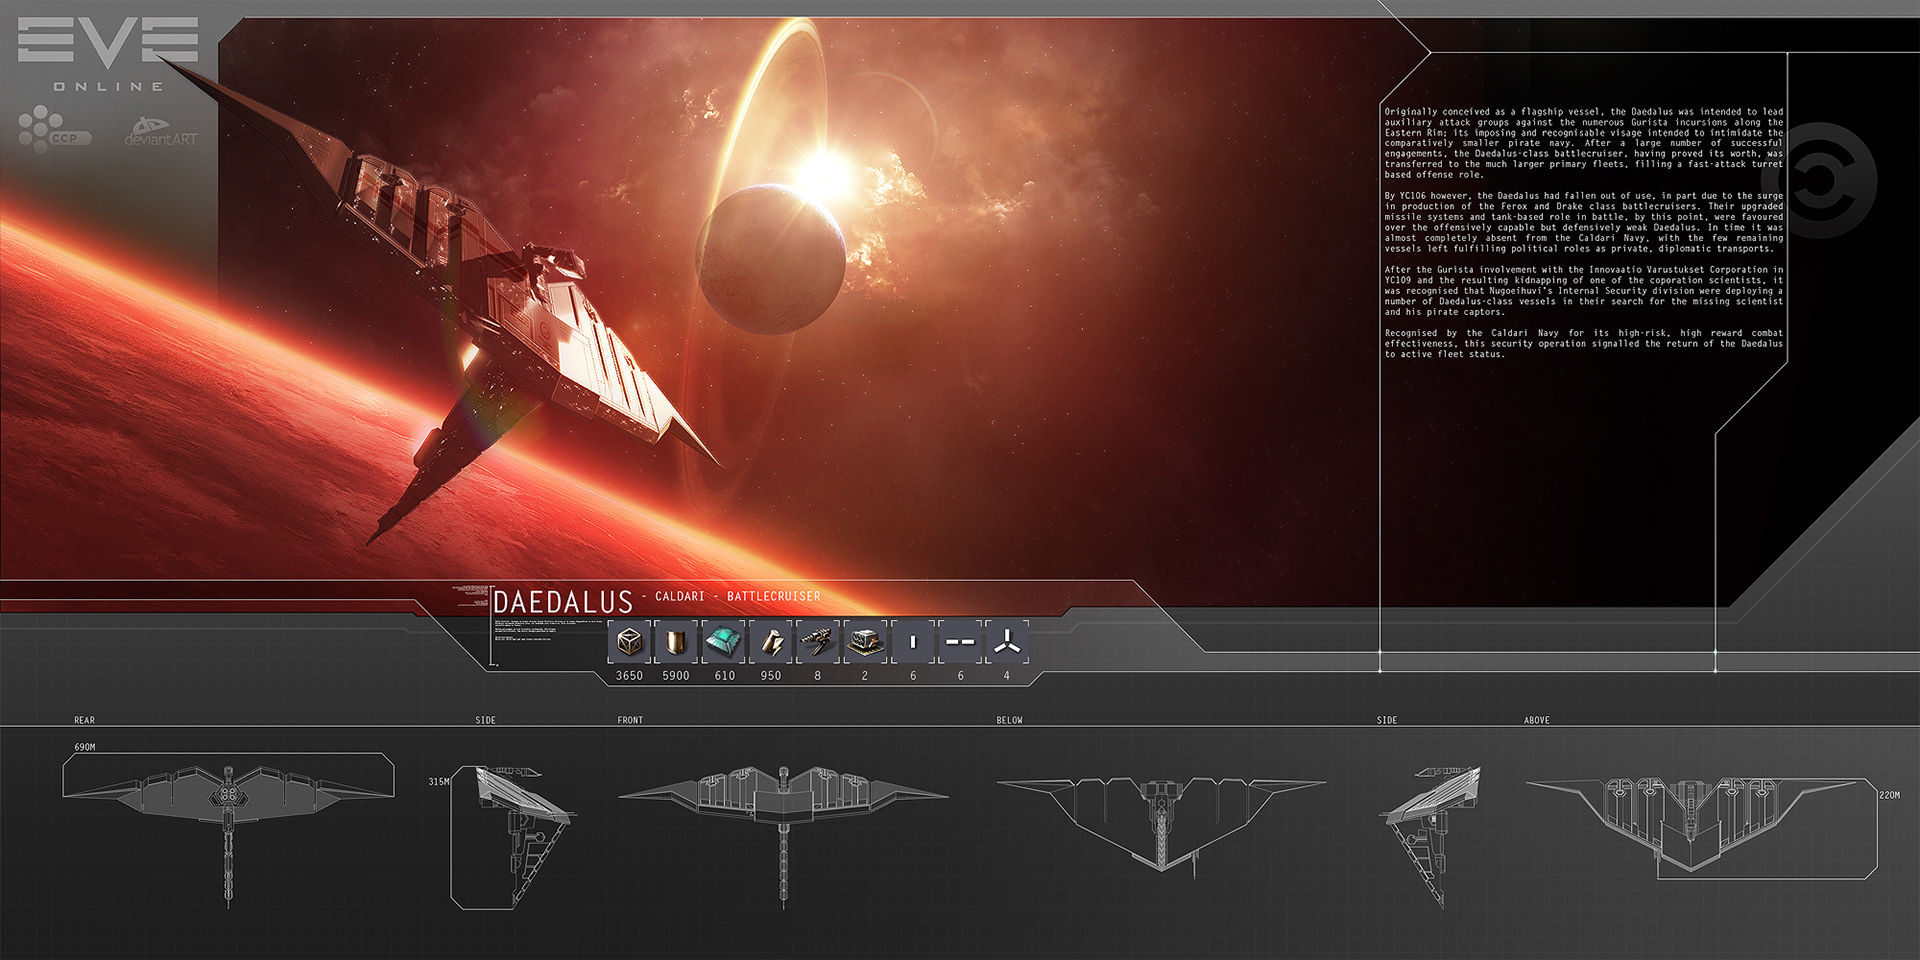This screenshot has width=1920, height=960.
Task: Click the 950 powergrid value
Action: point(771,676)
